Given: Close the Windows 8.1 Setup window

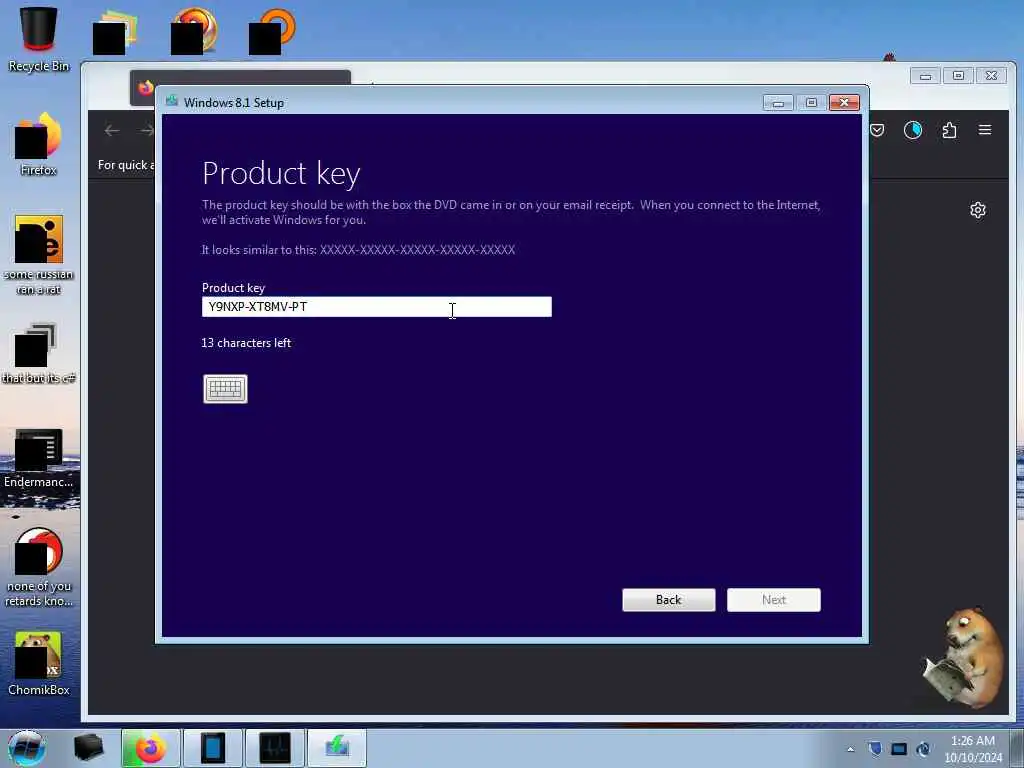Looking at the screenshot, I should (x=844, y=103).
